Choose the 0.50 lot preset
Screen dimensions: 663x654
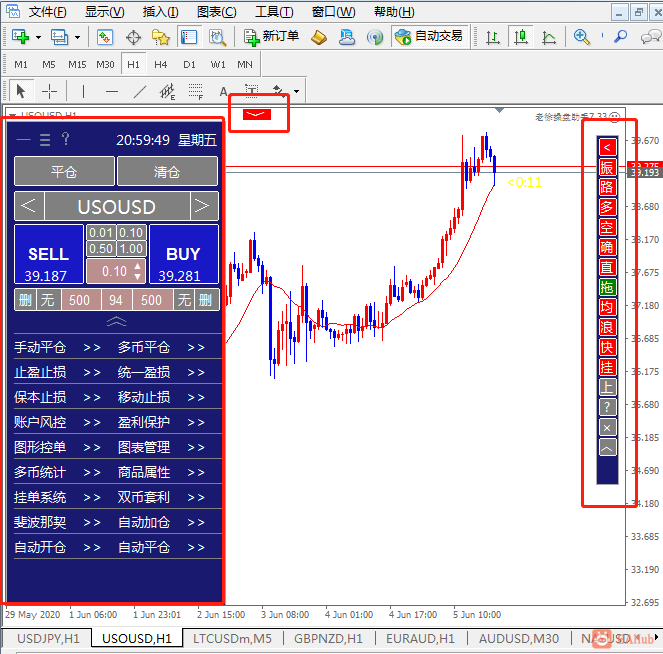(x=101, y=249)
